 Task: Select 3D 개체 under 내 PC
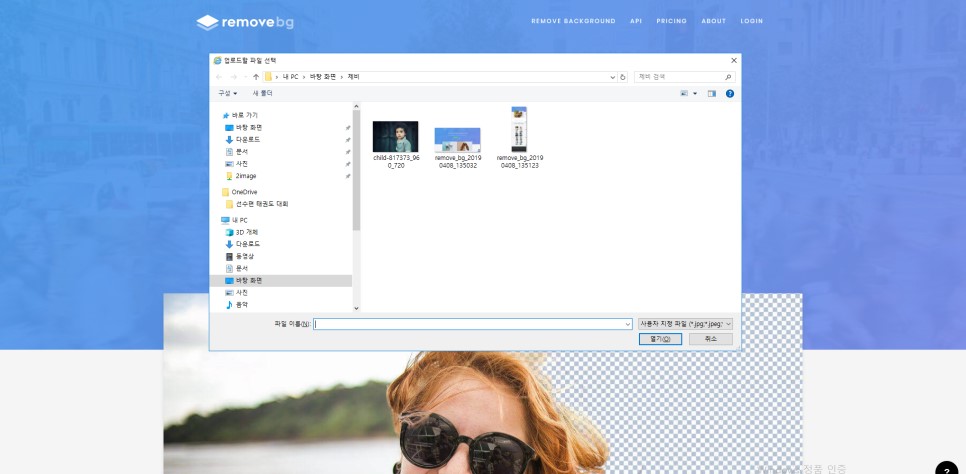click(x=246, y=232)
